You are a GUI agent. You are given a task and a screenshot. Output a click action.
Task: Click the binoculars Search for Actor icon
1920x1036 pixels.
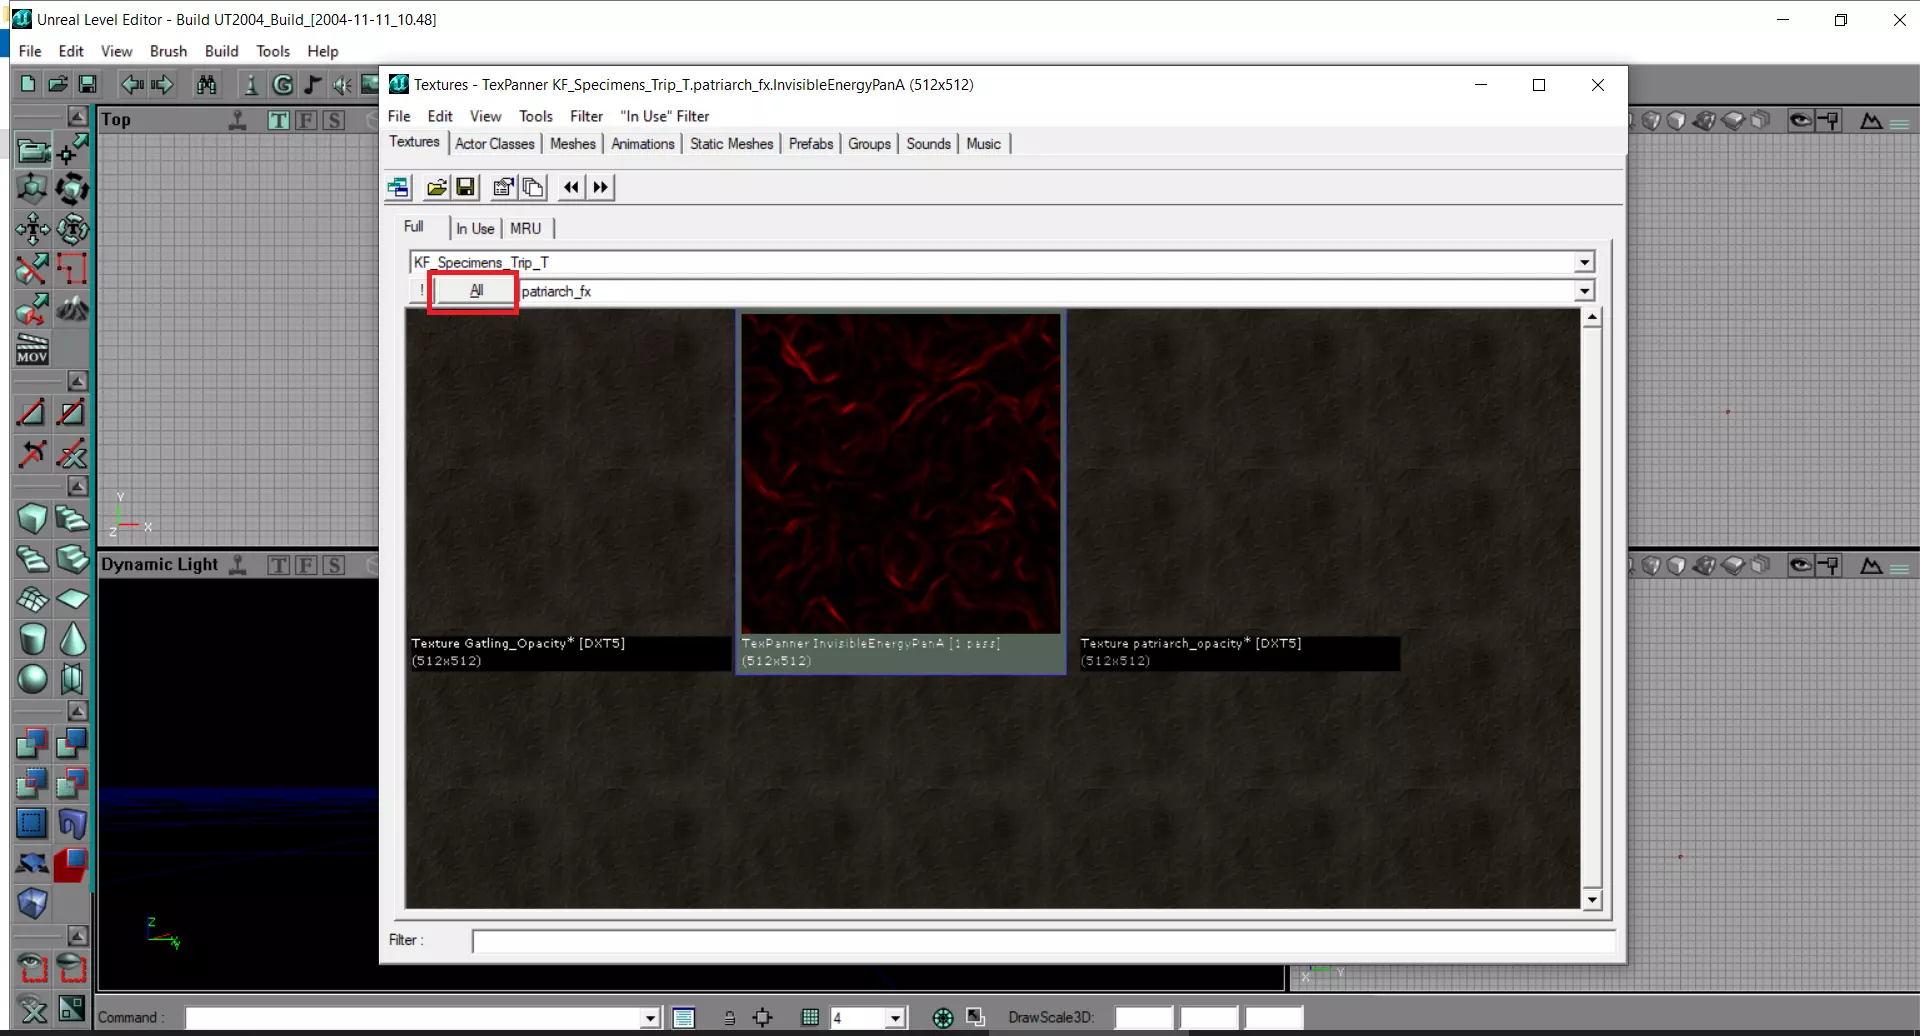click(206, 85)
